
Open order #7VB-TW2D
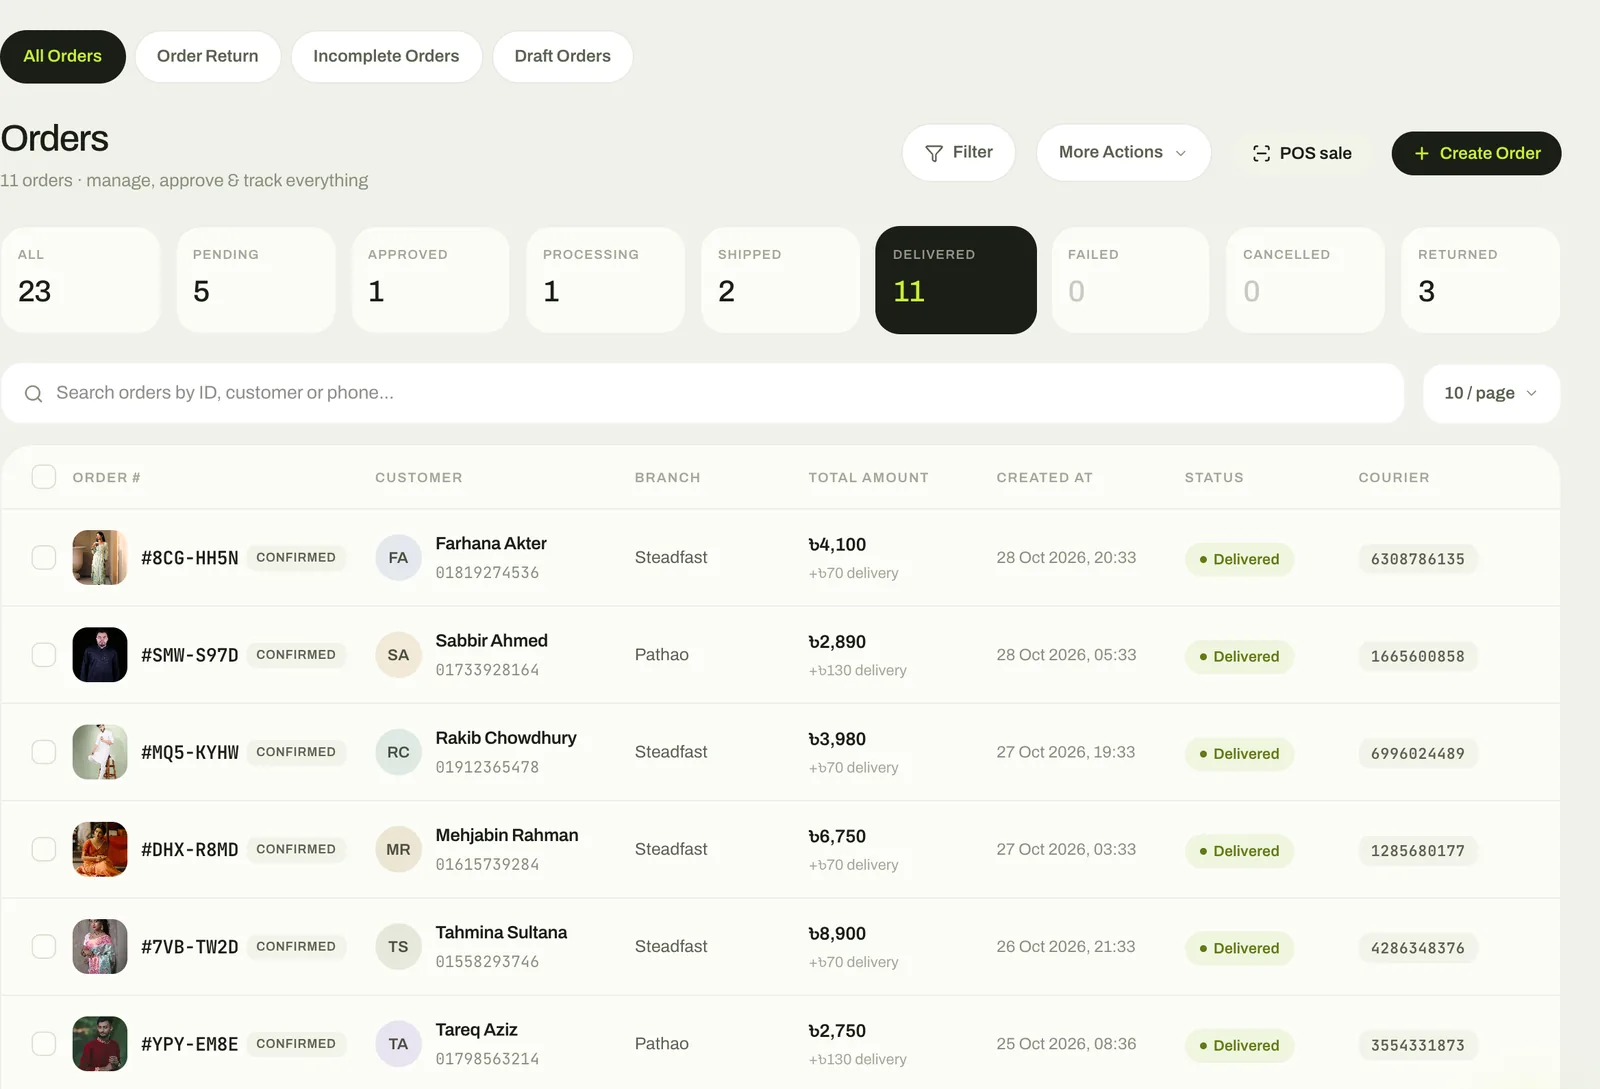coord(190,946)
